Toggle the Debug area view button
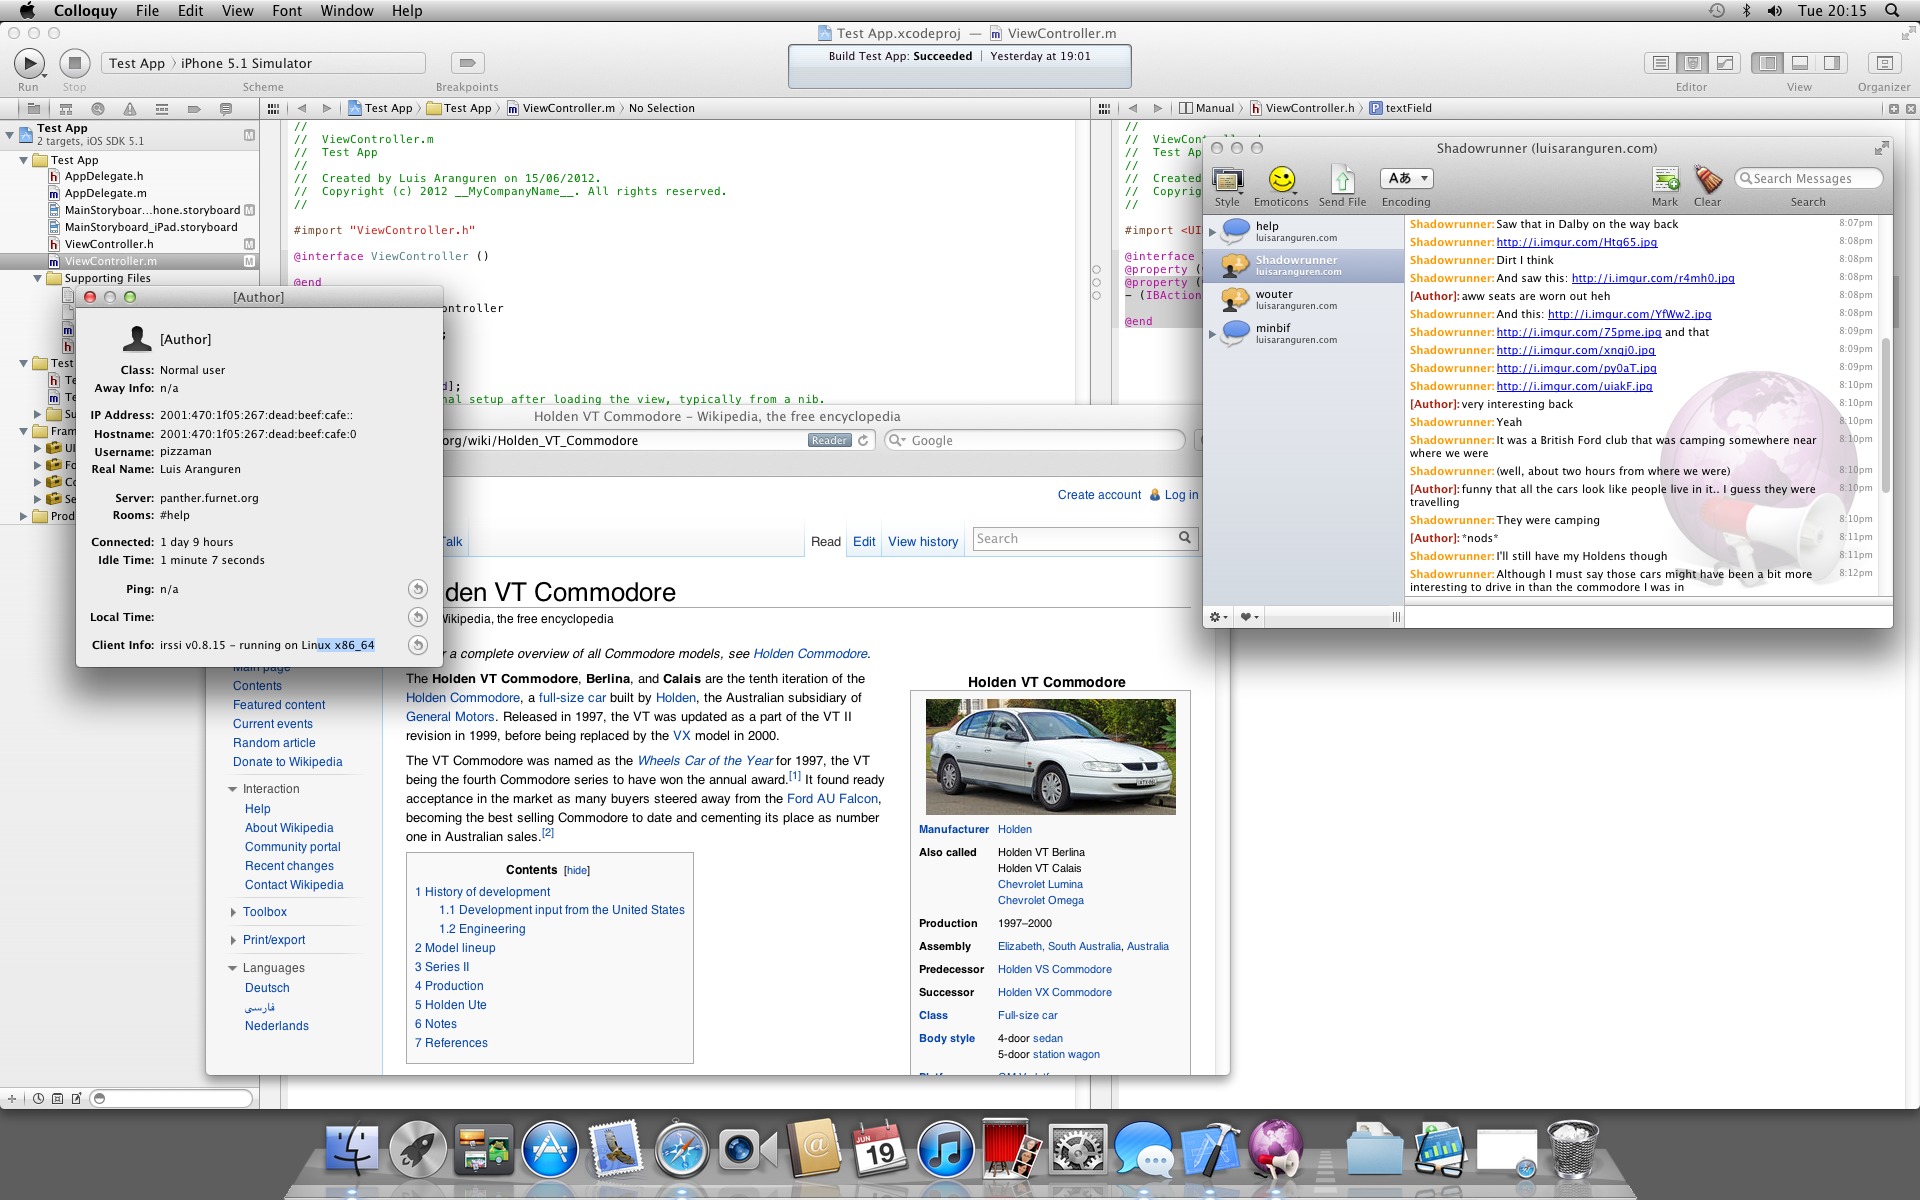 [1800, 63]
